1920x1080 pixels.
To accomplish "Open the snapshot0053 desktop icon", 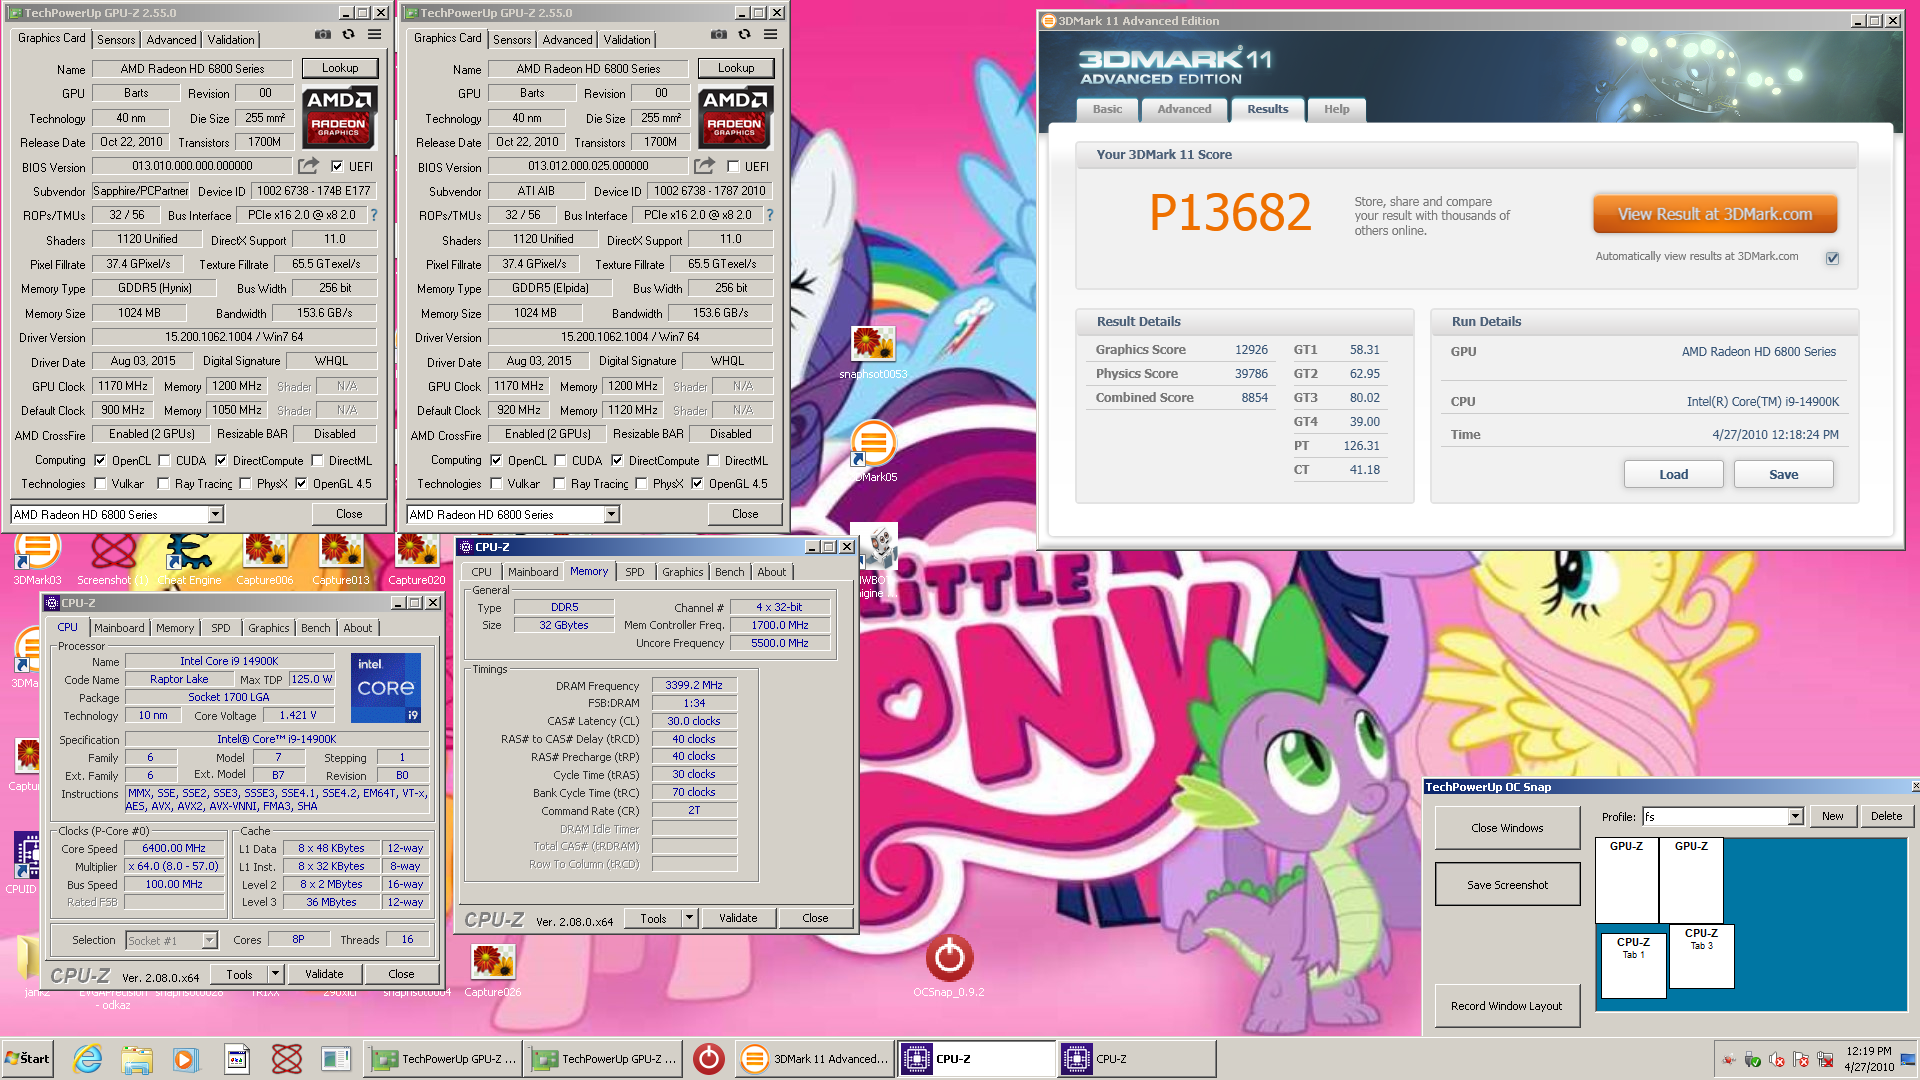I will 873,352.
